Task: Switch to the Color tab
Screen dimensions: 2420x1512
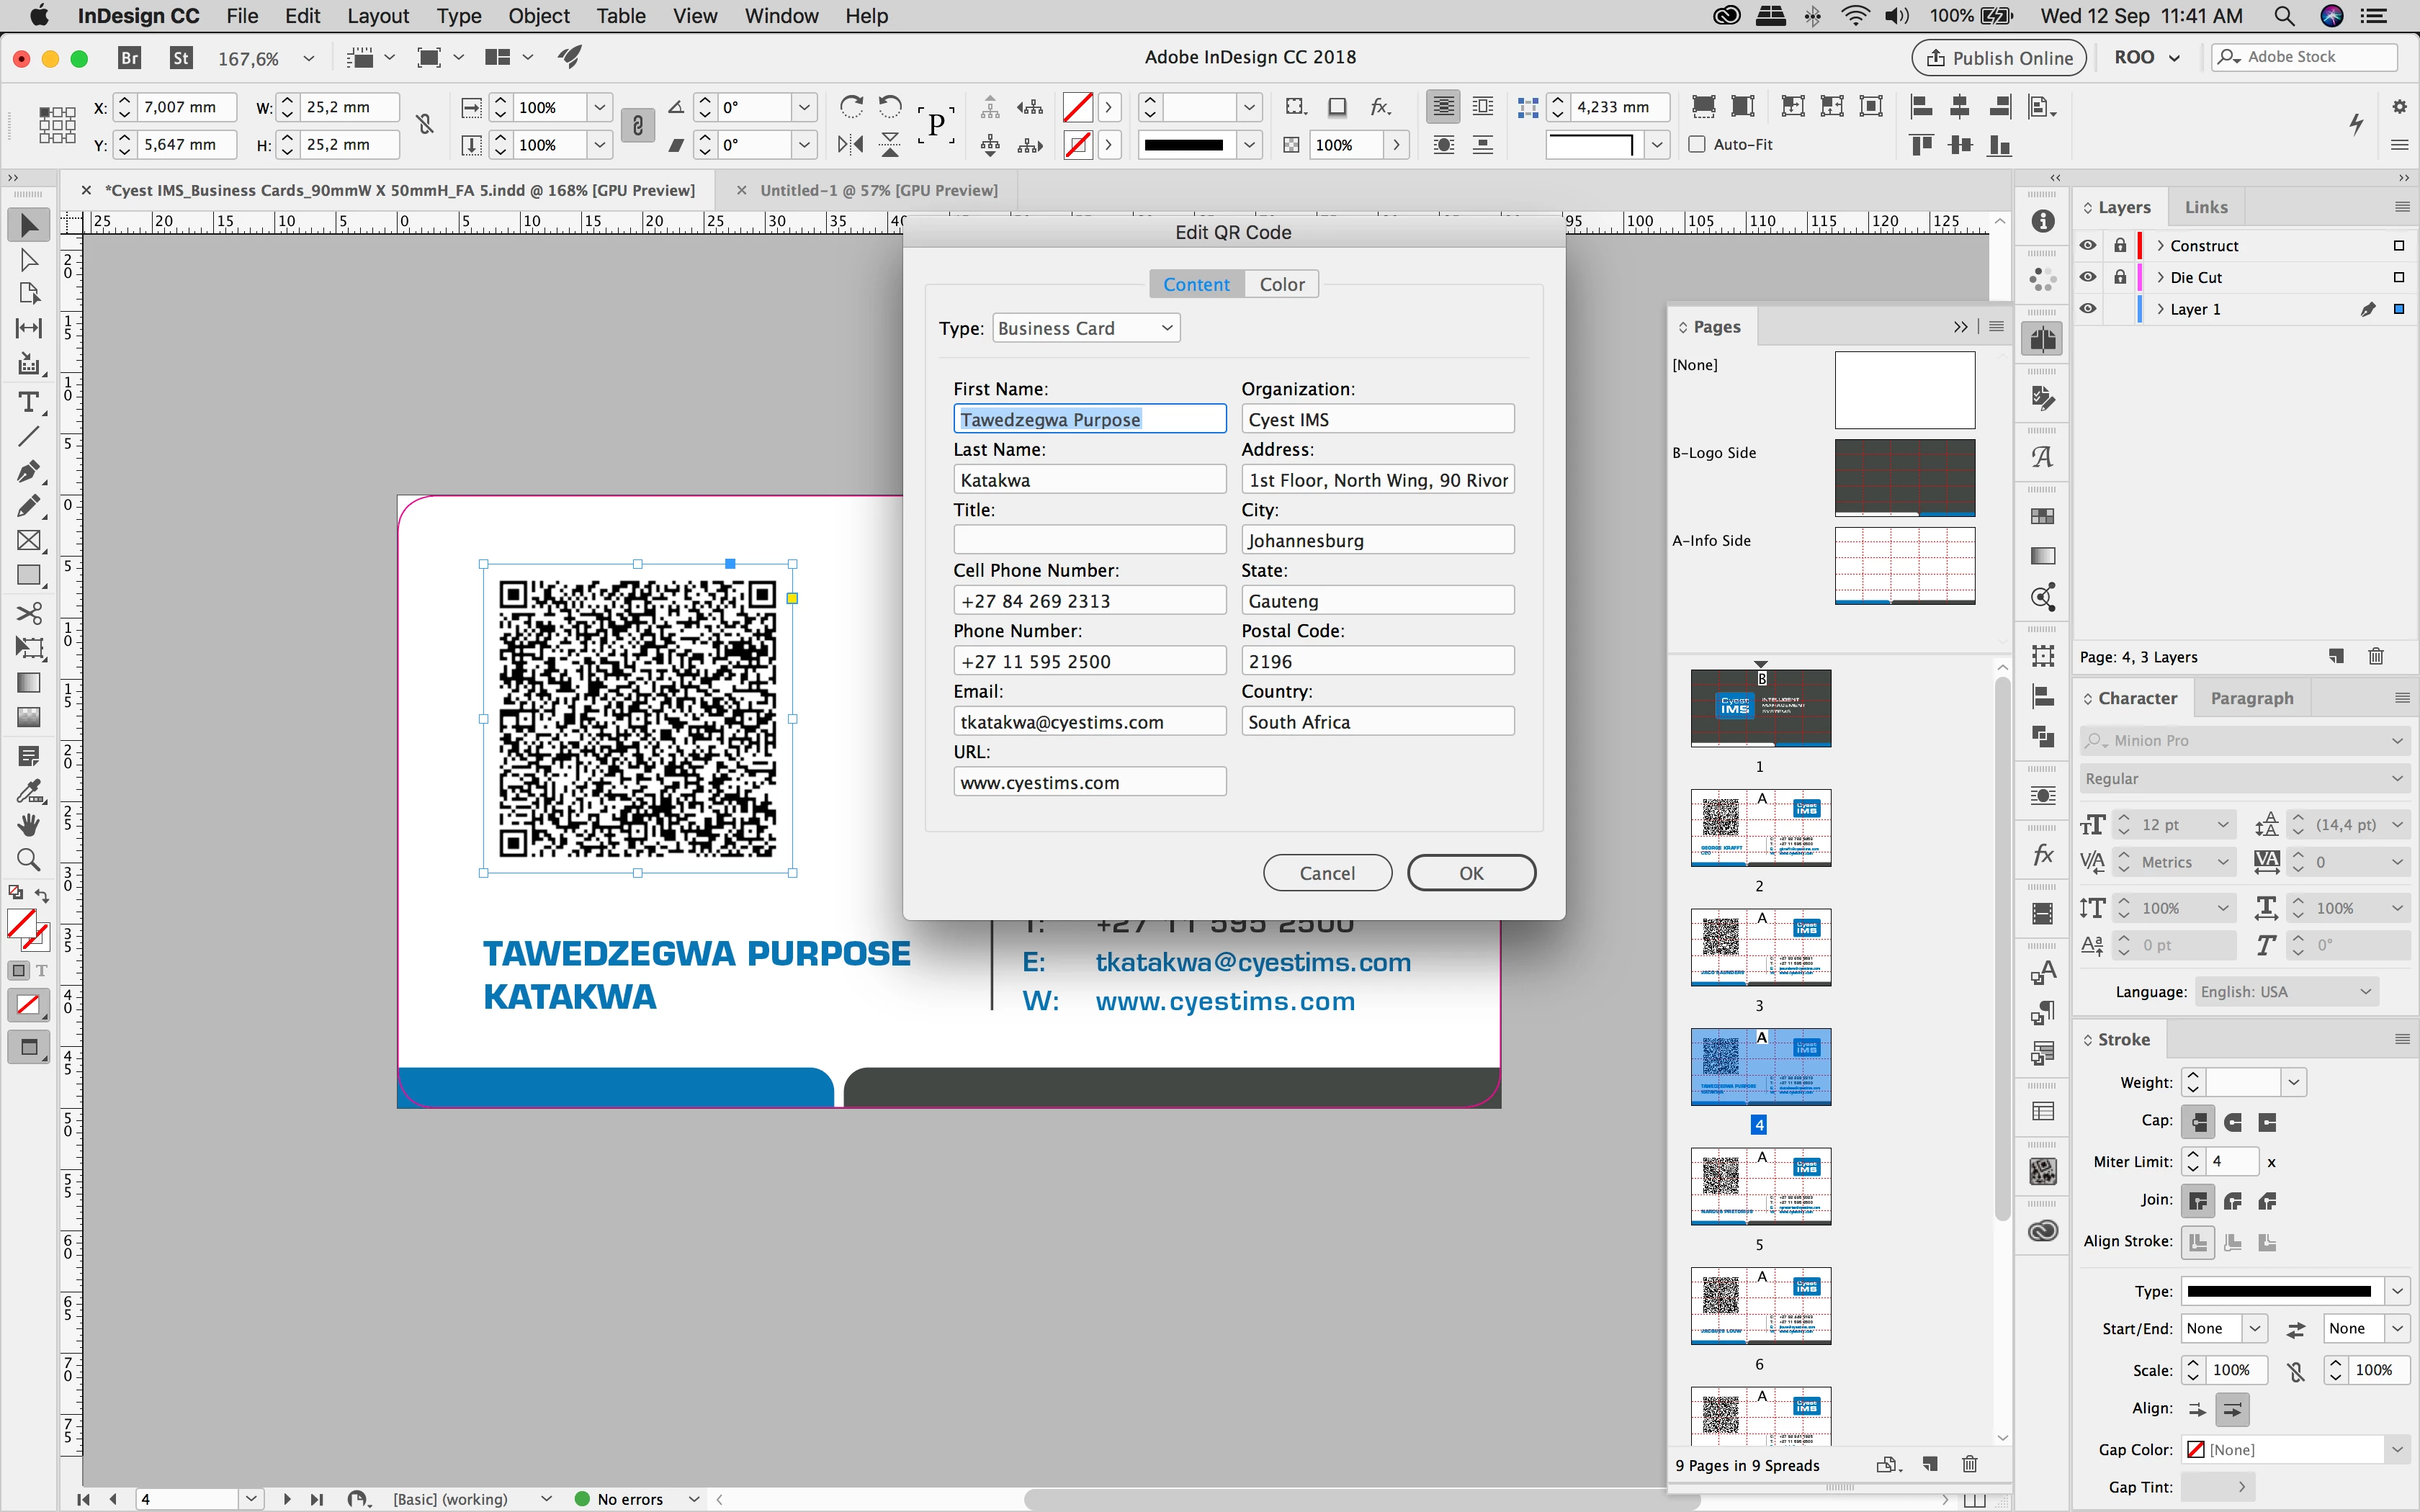Action: (x=1281, y=284)
